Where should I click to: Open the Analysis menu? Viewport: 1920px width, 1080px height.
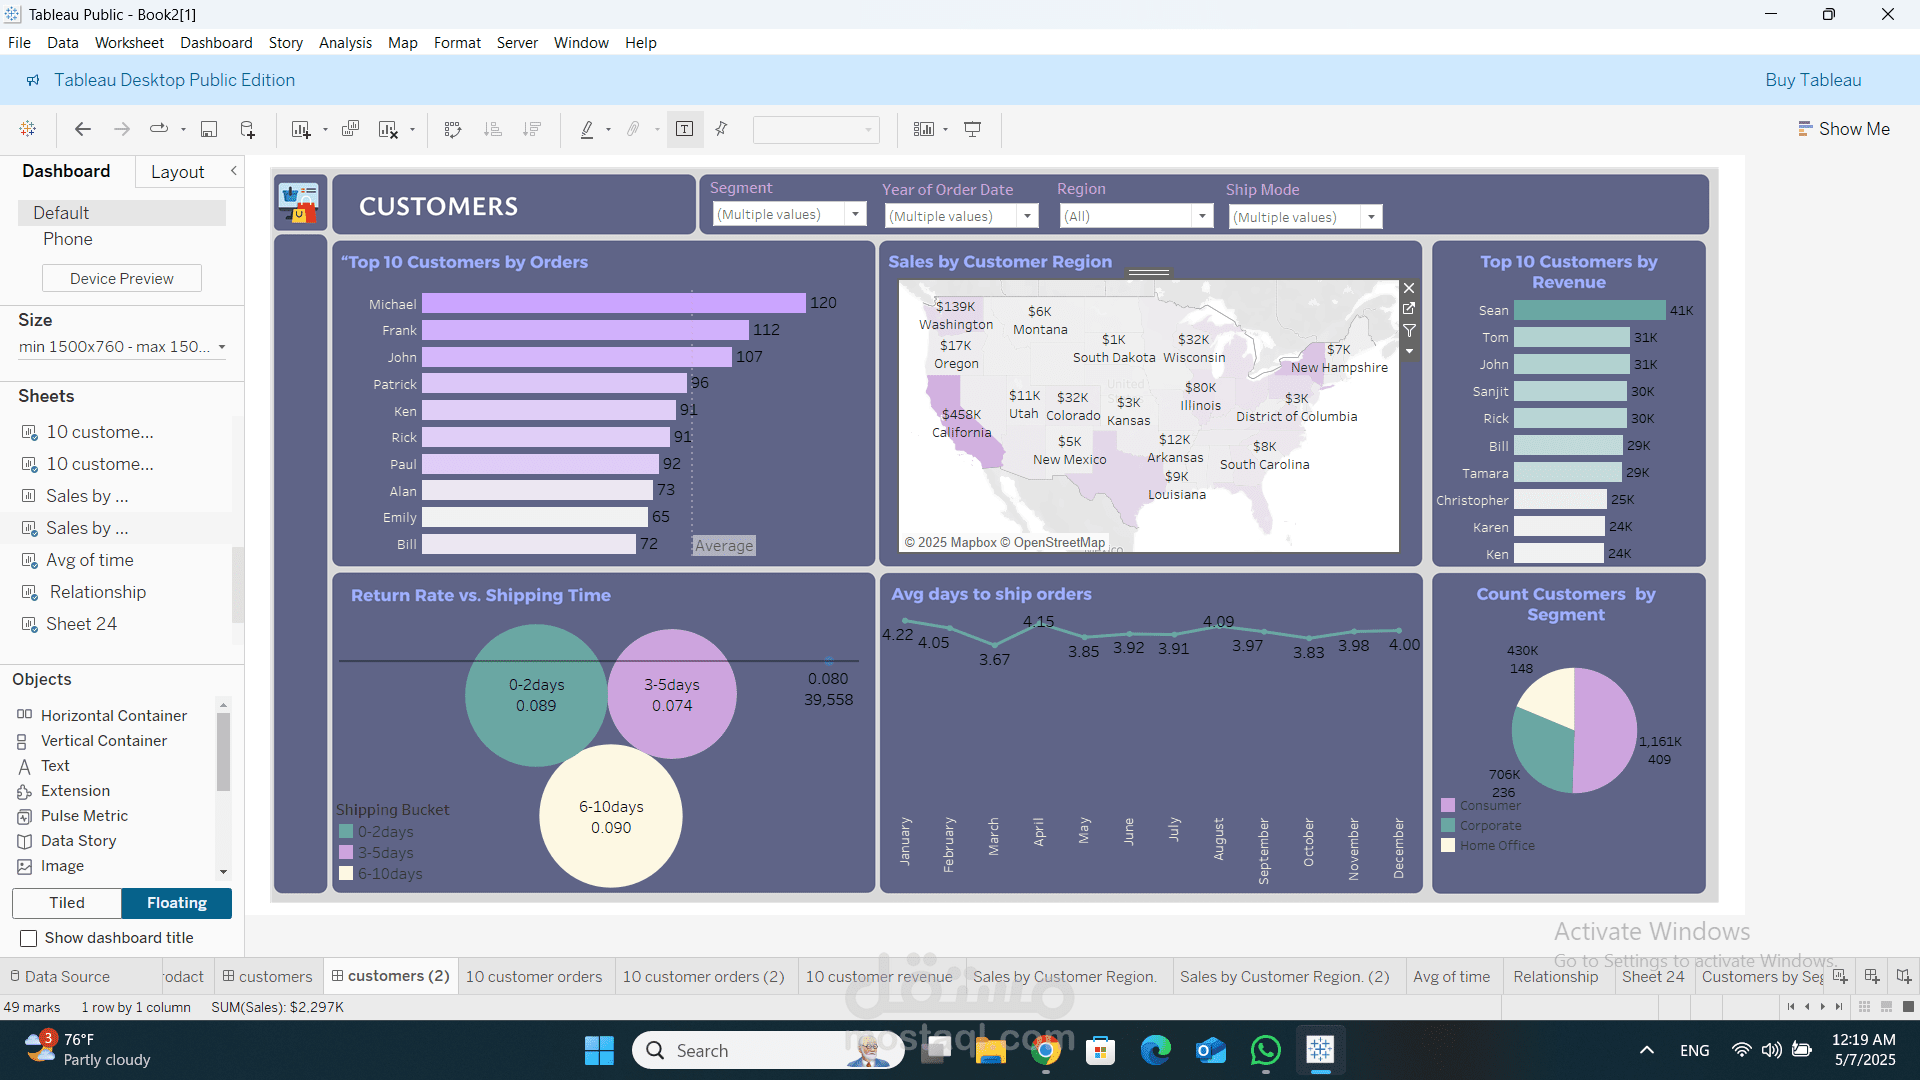[345, 43]
